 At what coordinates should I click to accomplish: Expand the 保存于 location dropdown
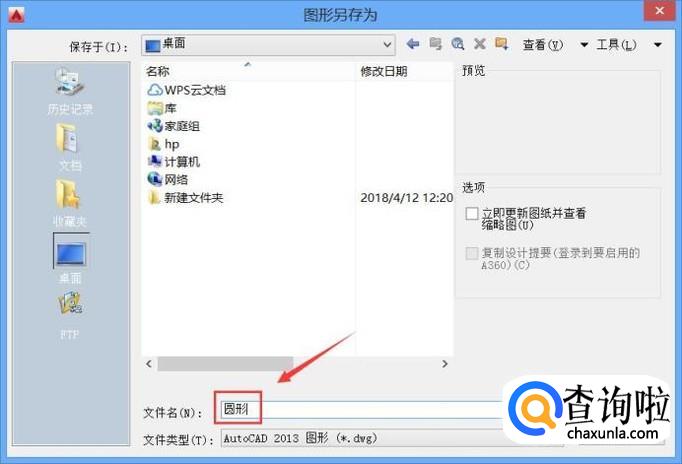[387, 45]
